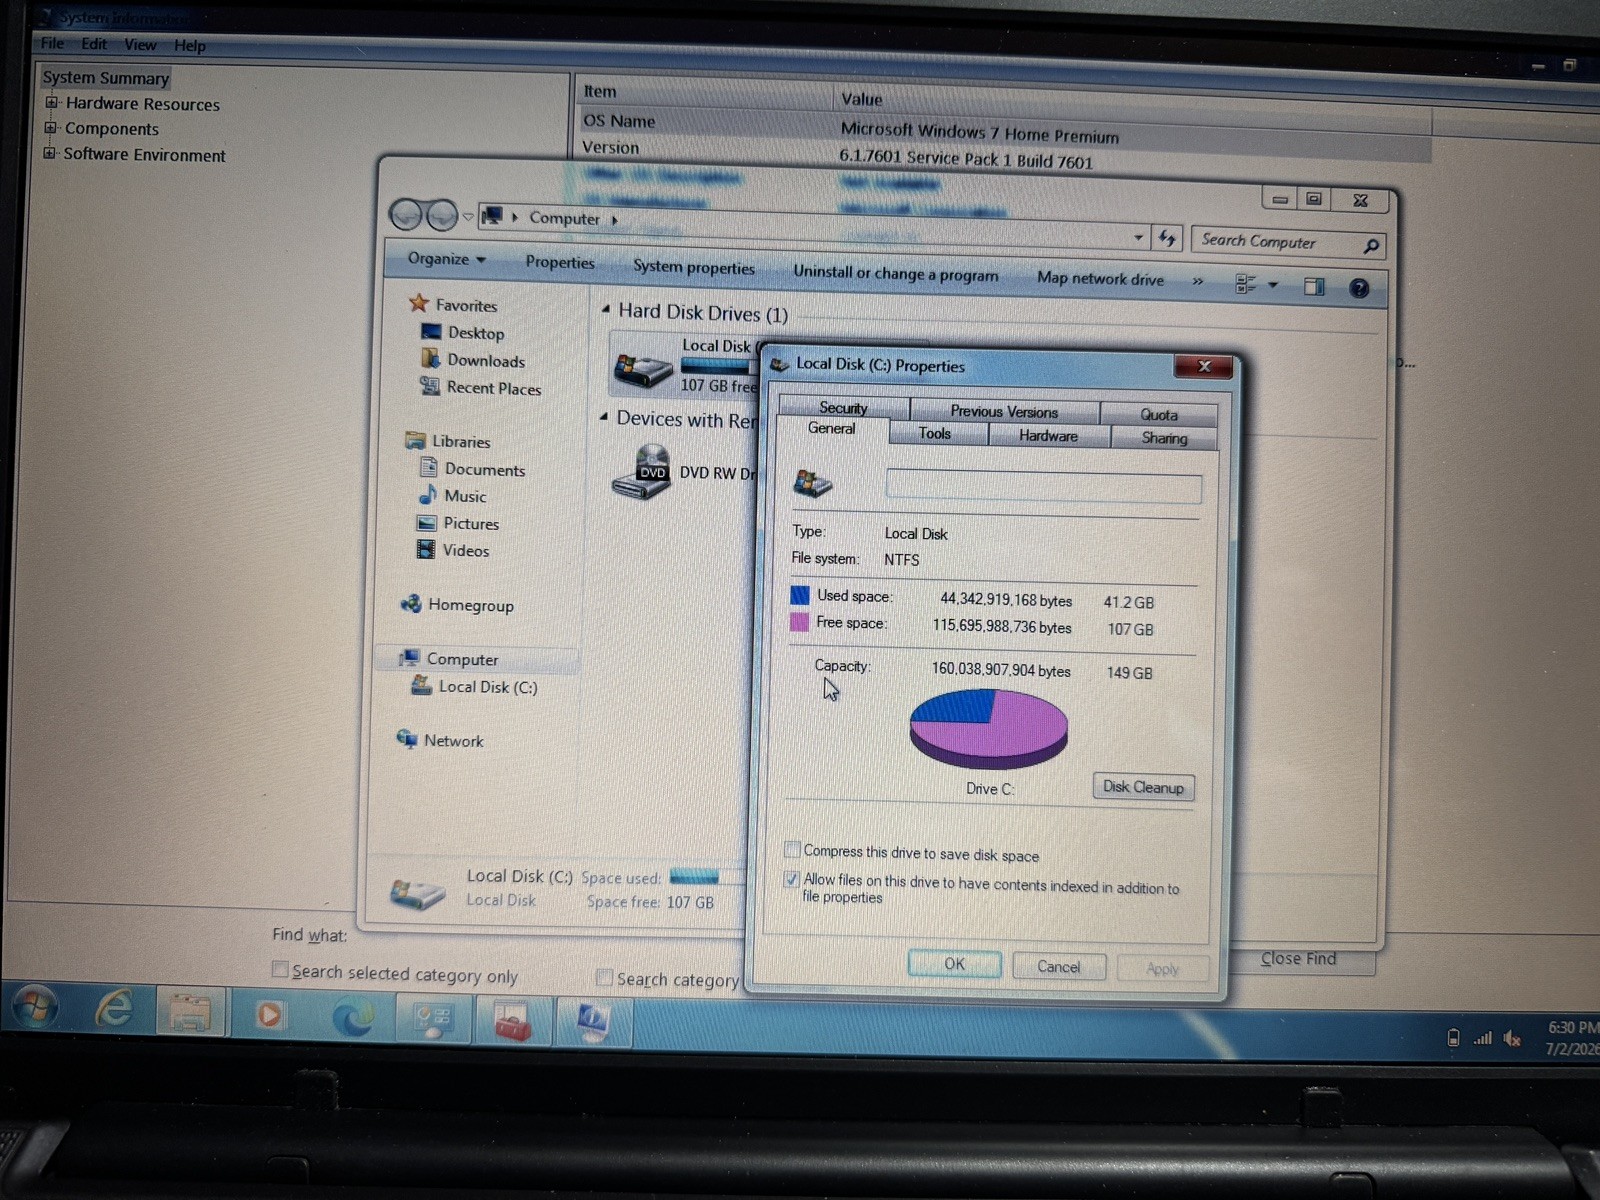Screen dimensions: 1600x1200
Task: Switch to the Previous Versions tab
Action: (x=1004, y=411)
